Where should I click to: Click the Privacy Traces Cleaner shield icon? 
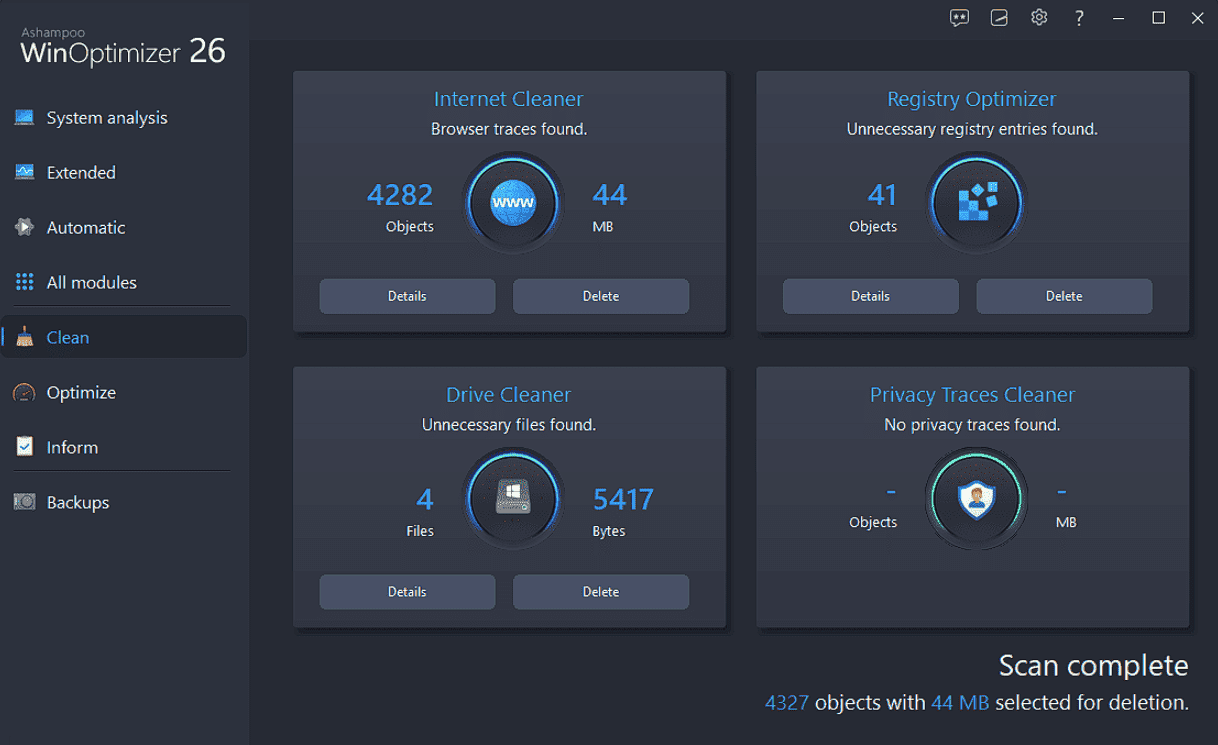977,498
